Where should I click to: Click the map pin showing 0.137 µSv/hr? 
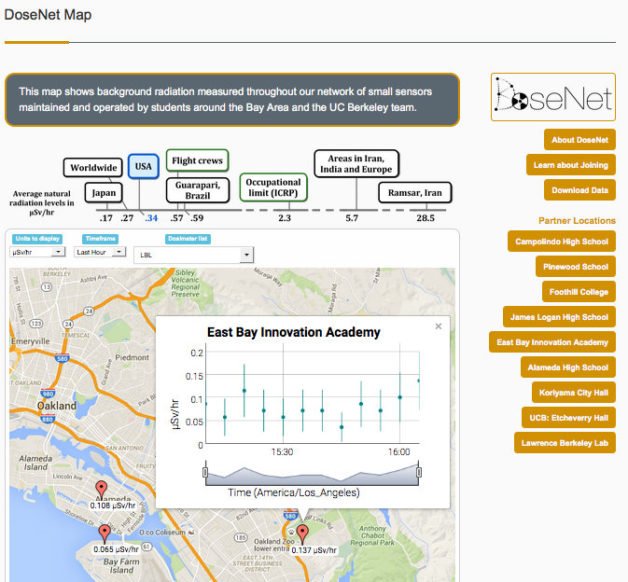click(x=302, y=534)
